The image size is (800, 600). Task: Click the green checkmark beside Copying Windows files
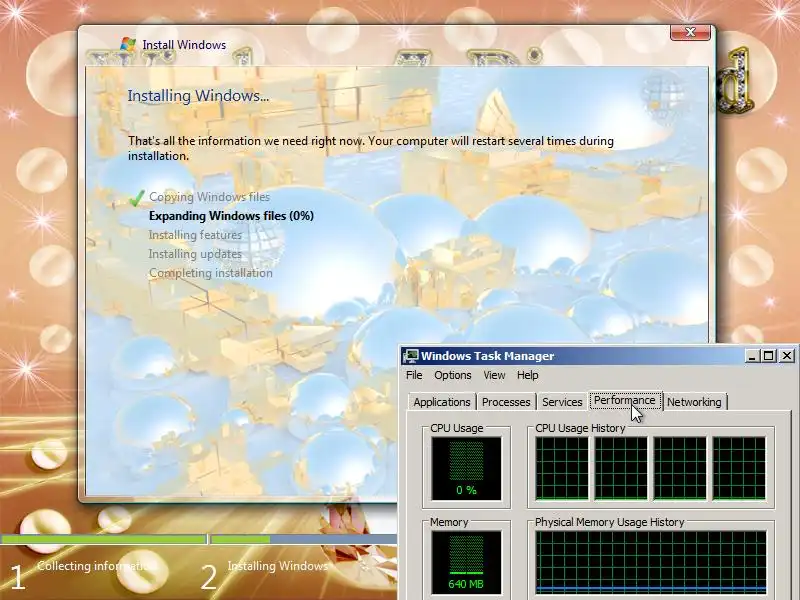137,197
